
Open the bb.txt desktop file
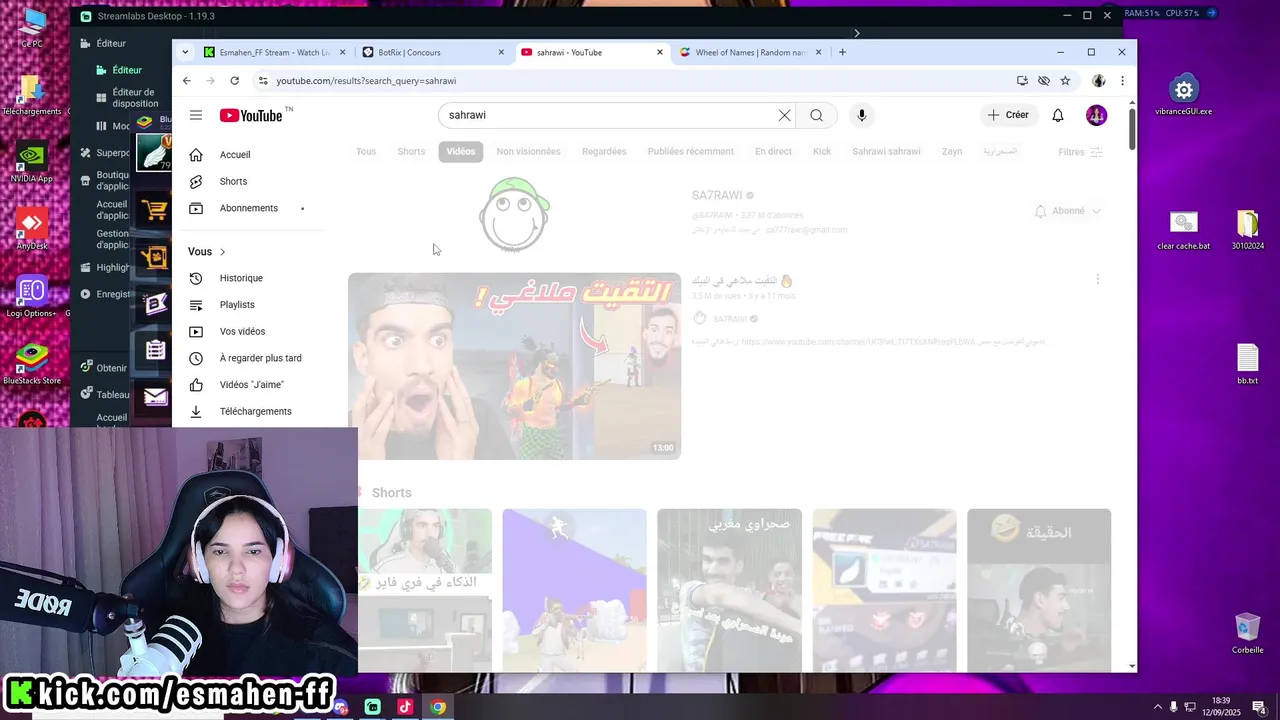[1247, 364]
